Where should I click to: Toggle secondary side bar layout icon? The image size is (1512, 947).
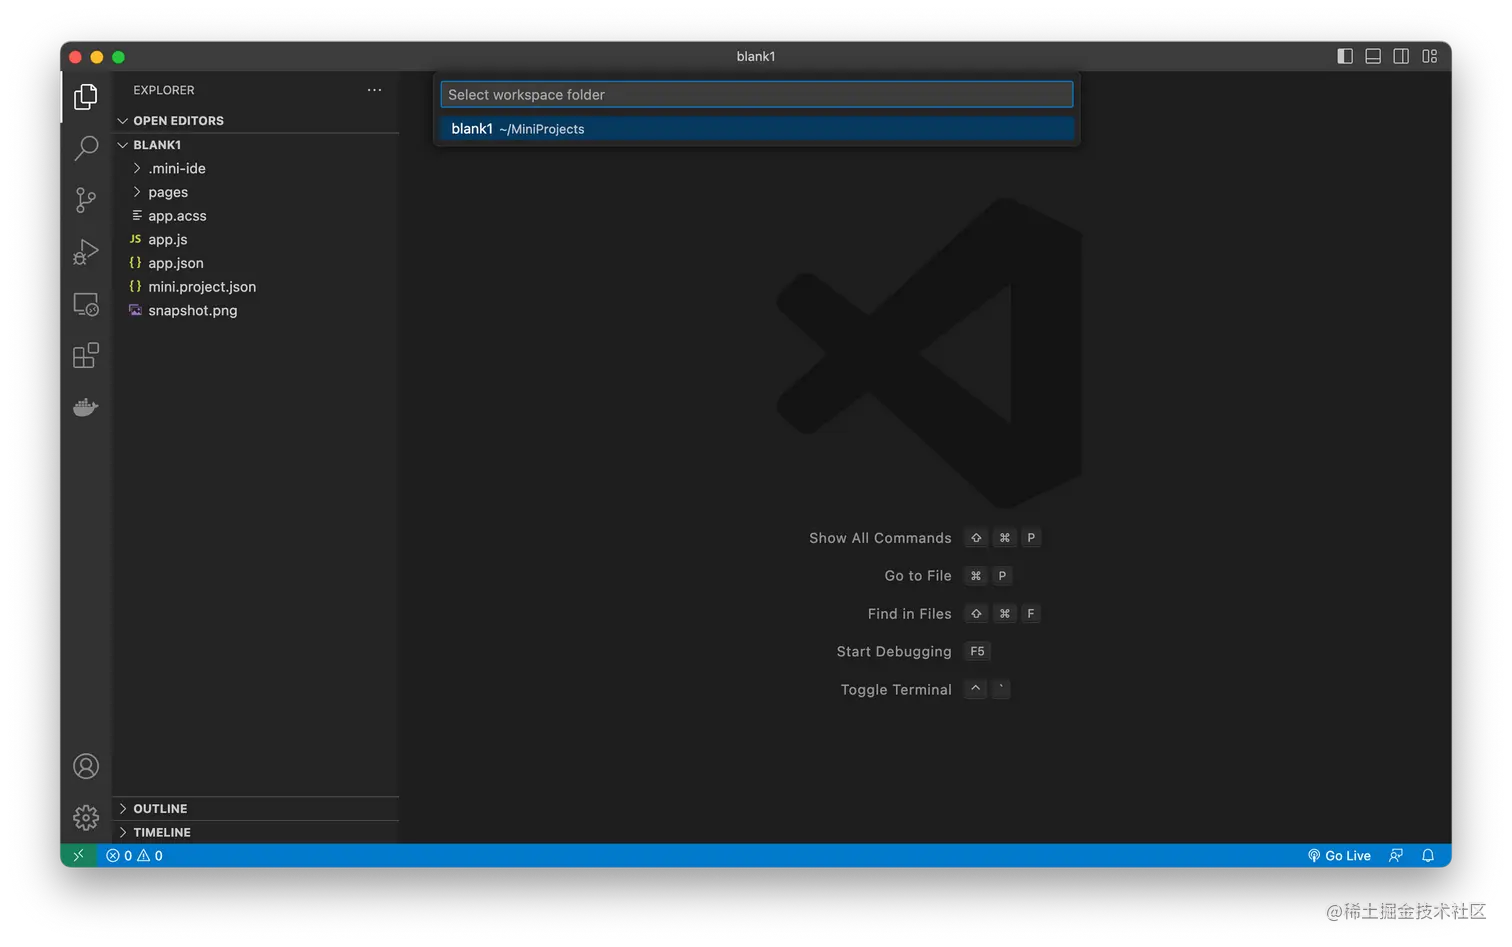[1401, 56]
